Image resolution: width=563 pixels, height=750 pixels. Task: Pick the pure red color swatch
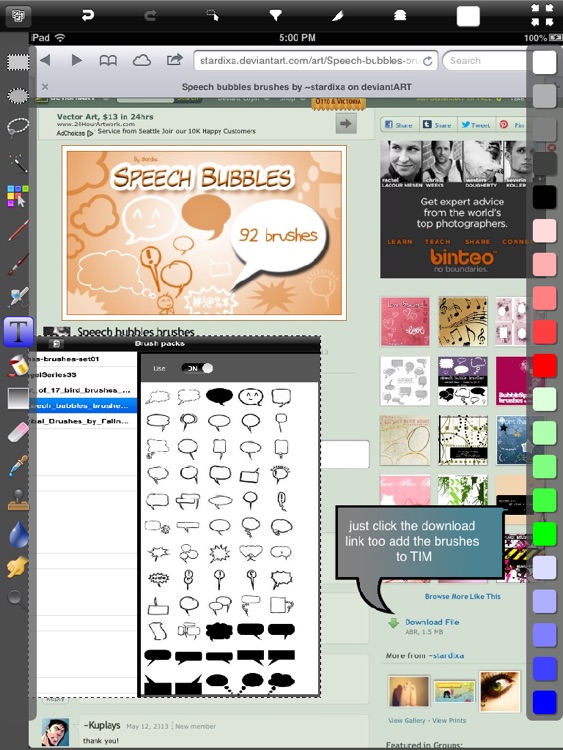pyautogui.click(x=544, y=365)
